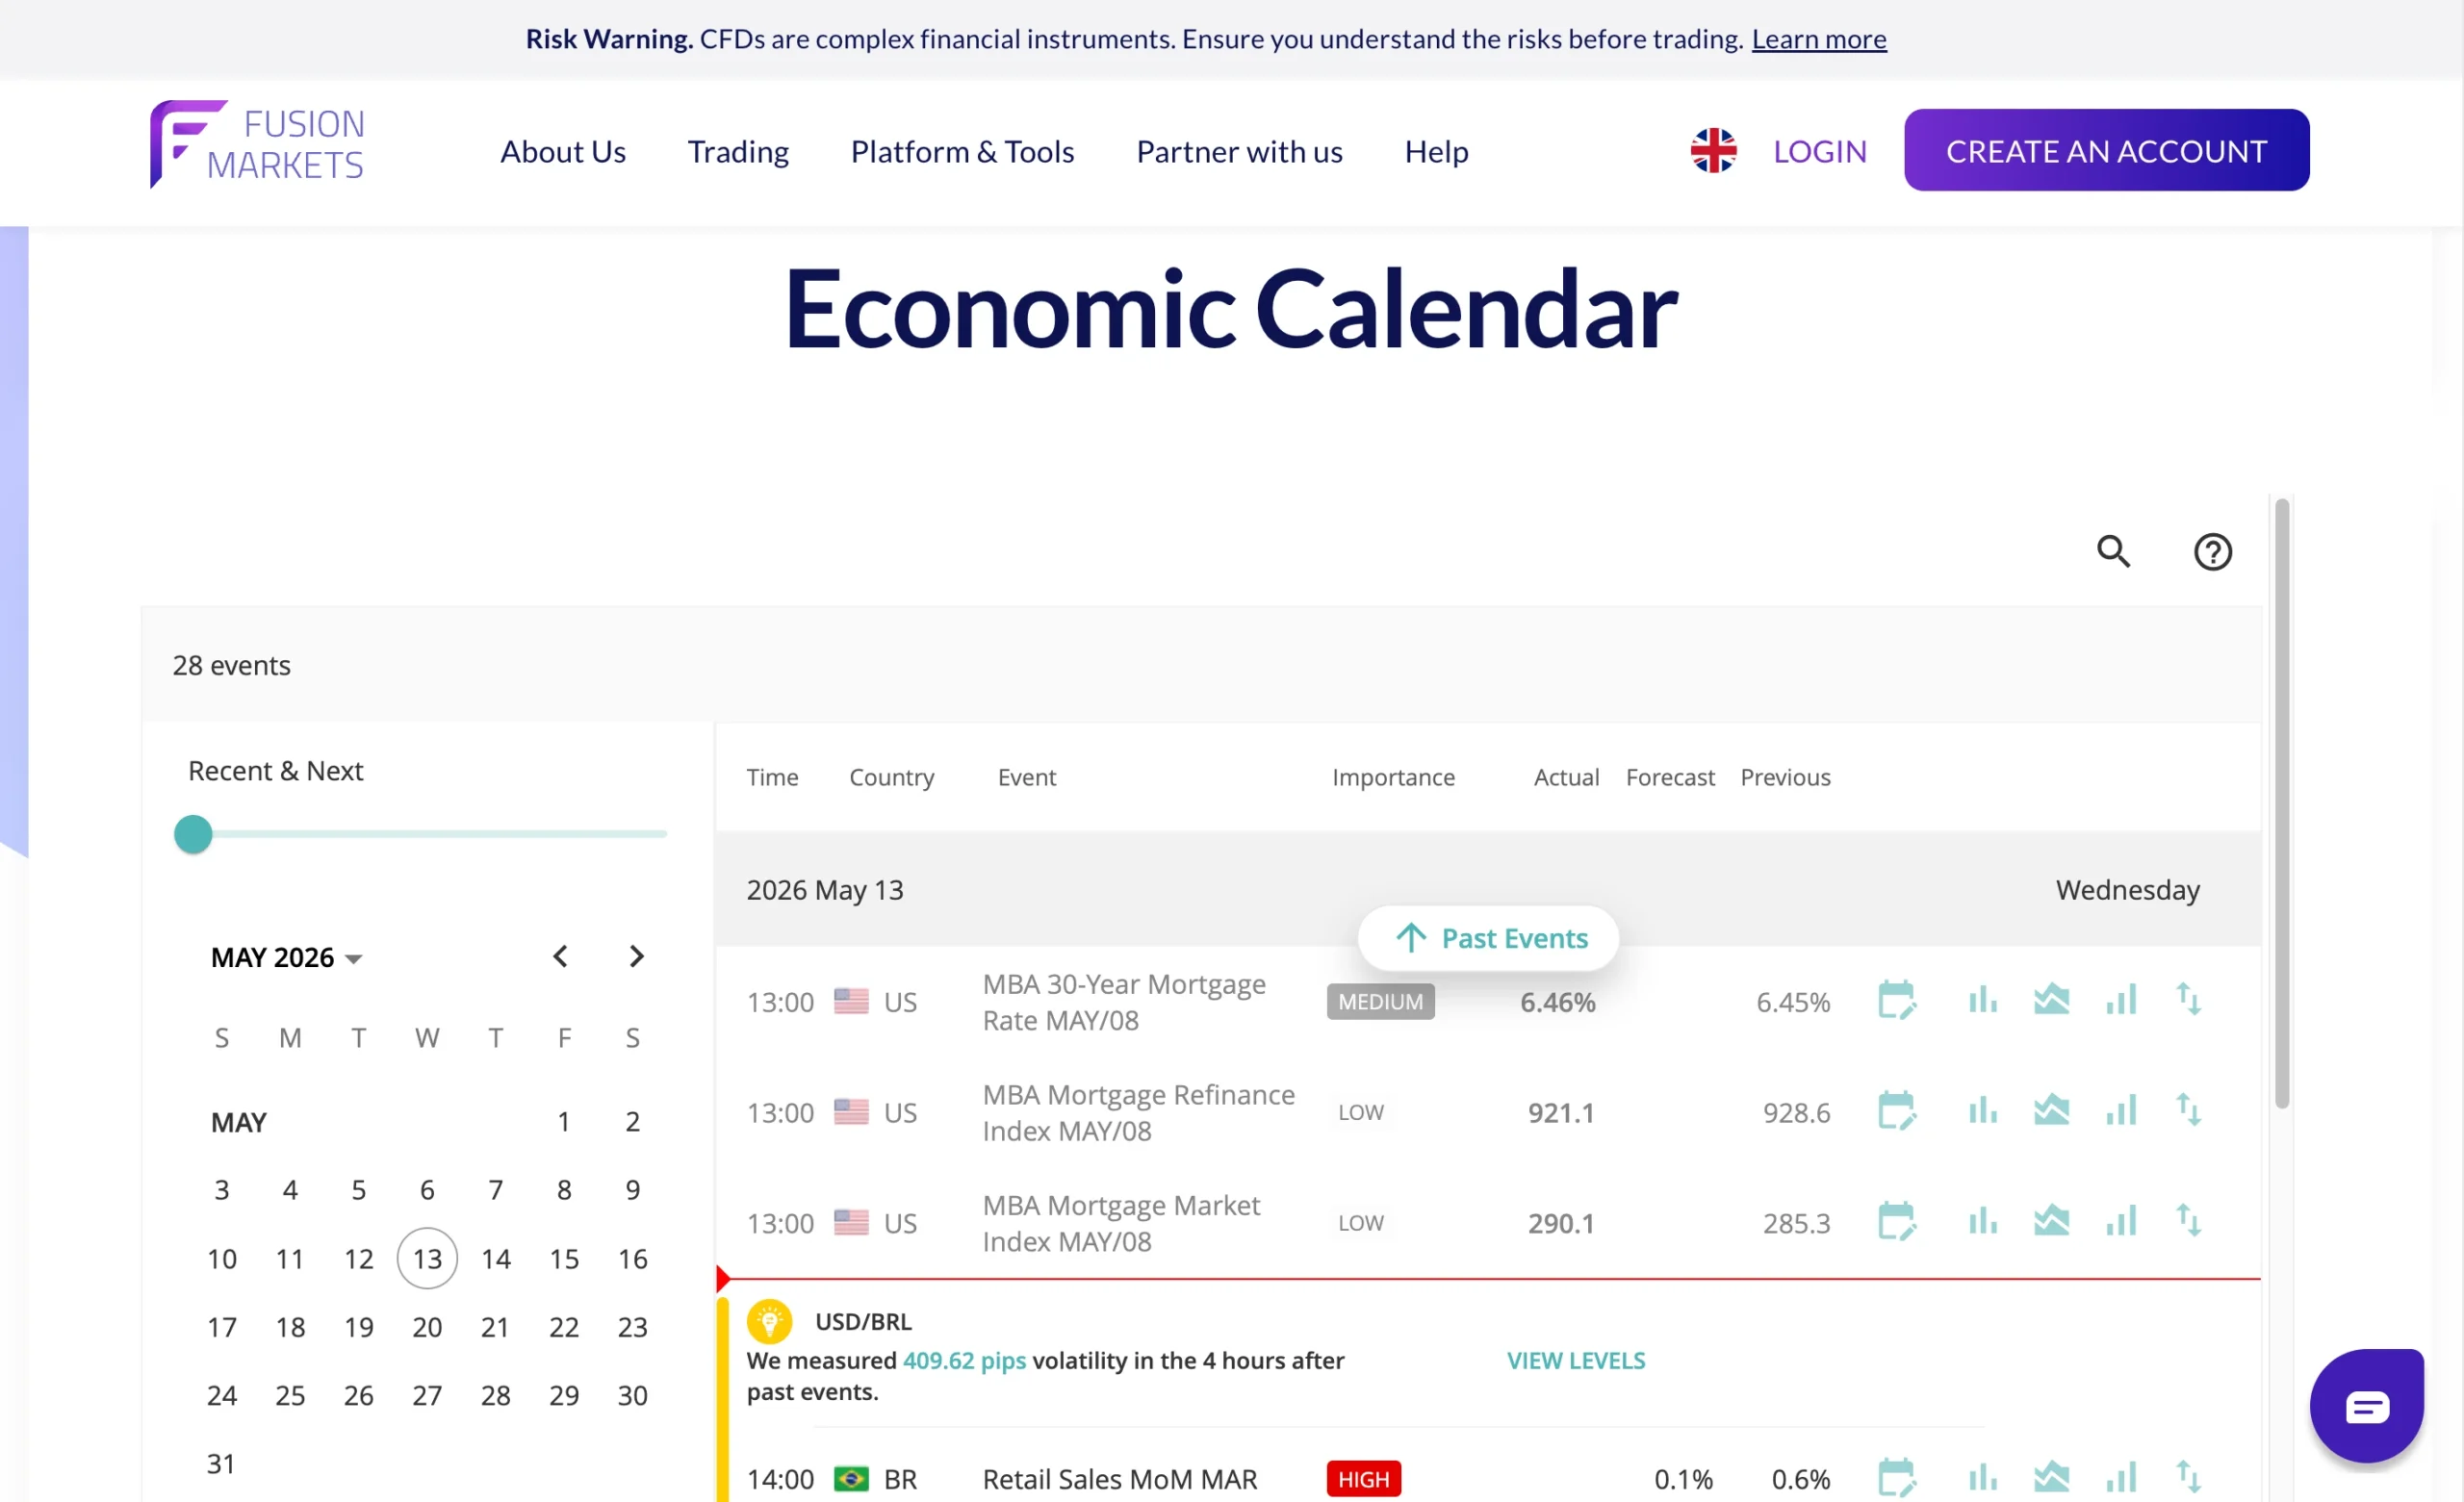The width and height of the screenshot is (2464, 1502).
Task: Click the LOGIN link
Action: [1819, 151]
